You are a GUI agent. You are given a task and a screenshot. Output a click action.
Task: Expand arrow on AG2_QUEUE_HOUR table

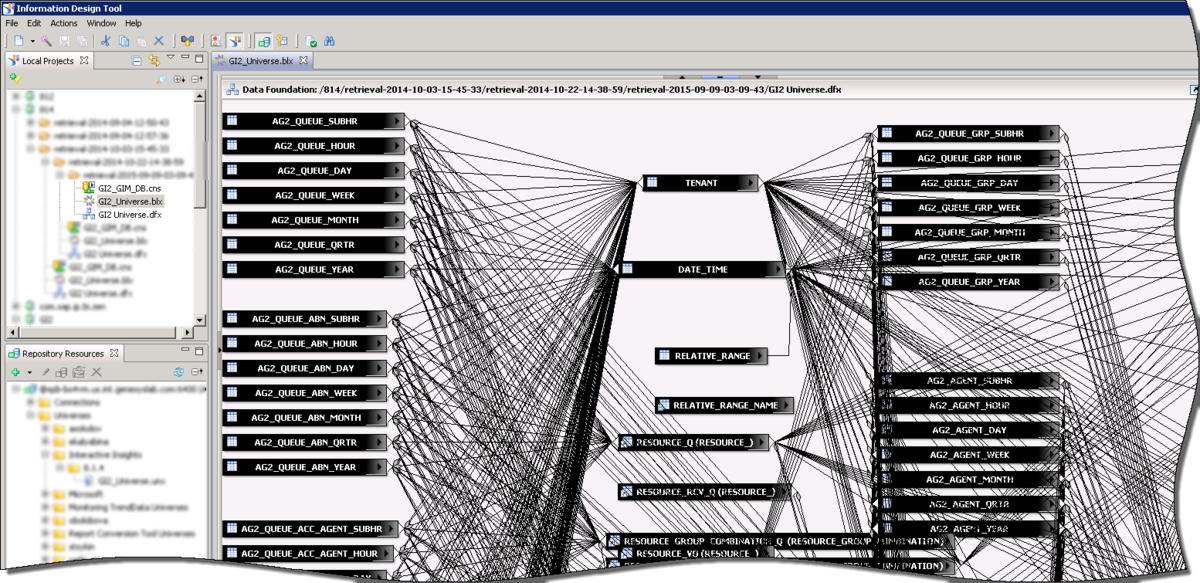(398, 146)
